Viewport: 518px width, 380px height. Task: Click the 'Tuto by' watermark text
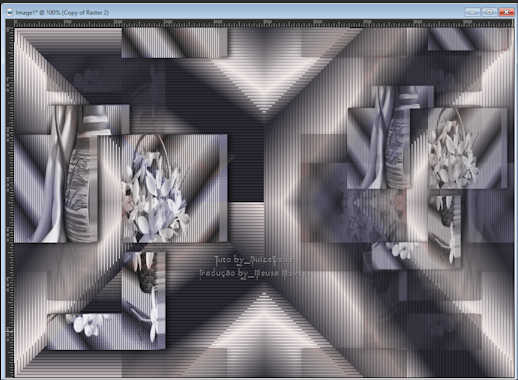click(254, 260)
